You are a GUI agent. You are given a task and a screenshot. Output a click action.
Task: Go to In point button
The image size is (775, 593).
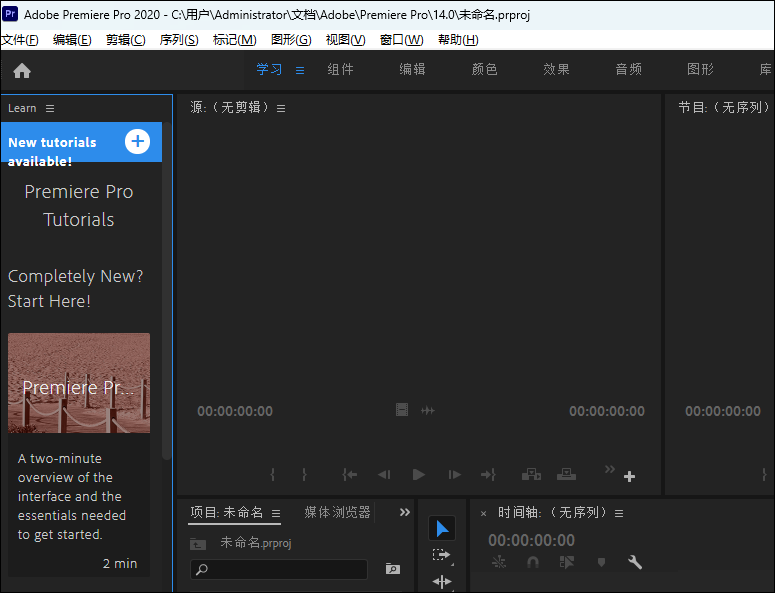[x=349, y=474]
